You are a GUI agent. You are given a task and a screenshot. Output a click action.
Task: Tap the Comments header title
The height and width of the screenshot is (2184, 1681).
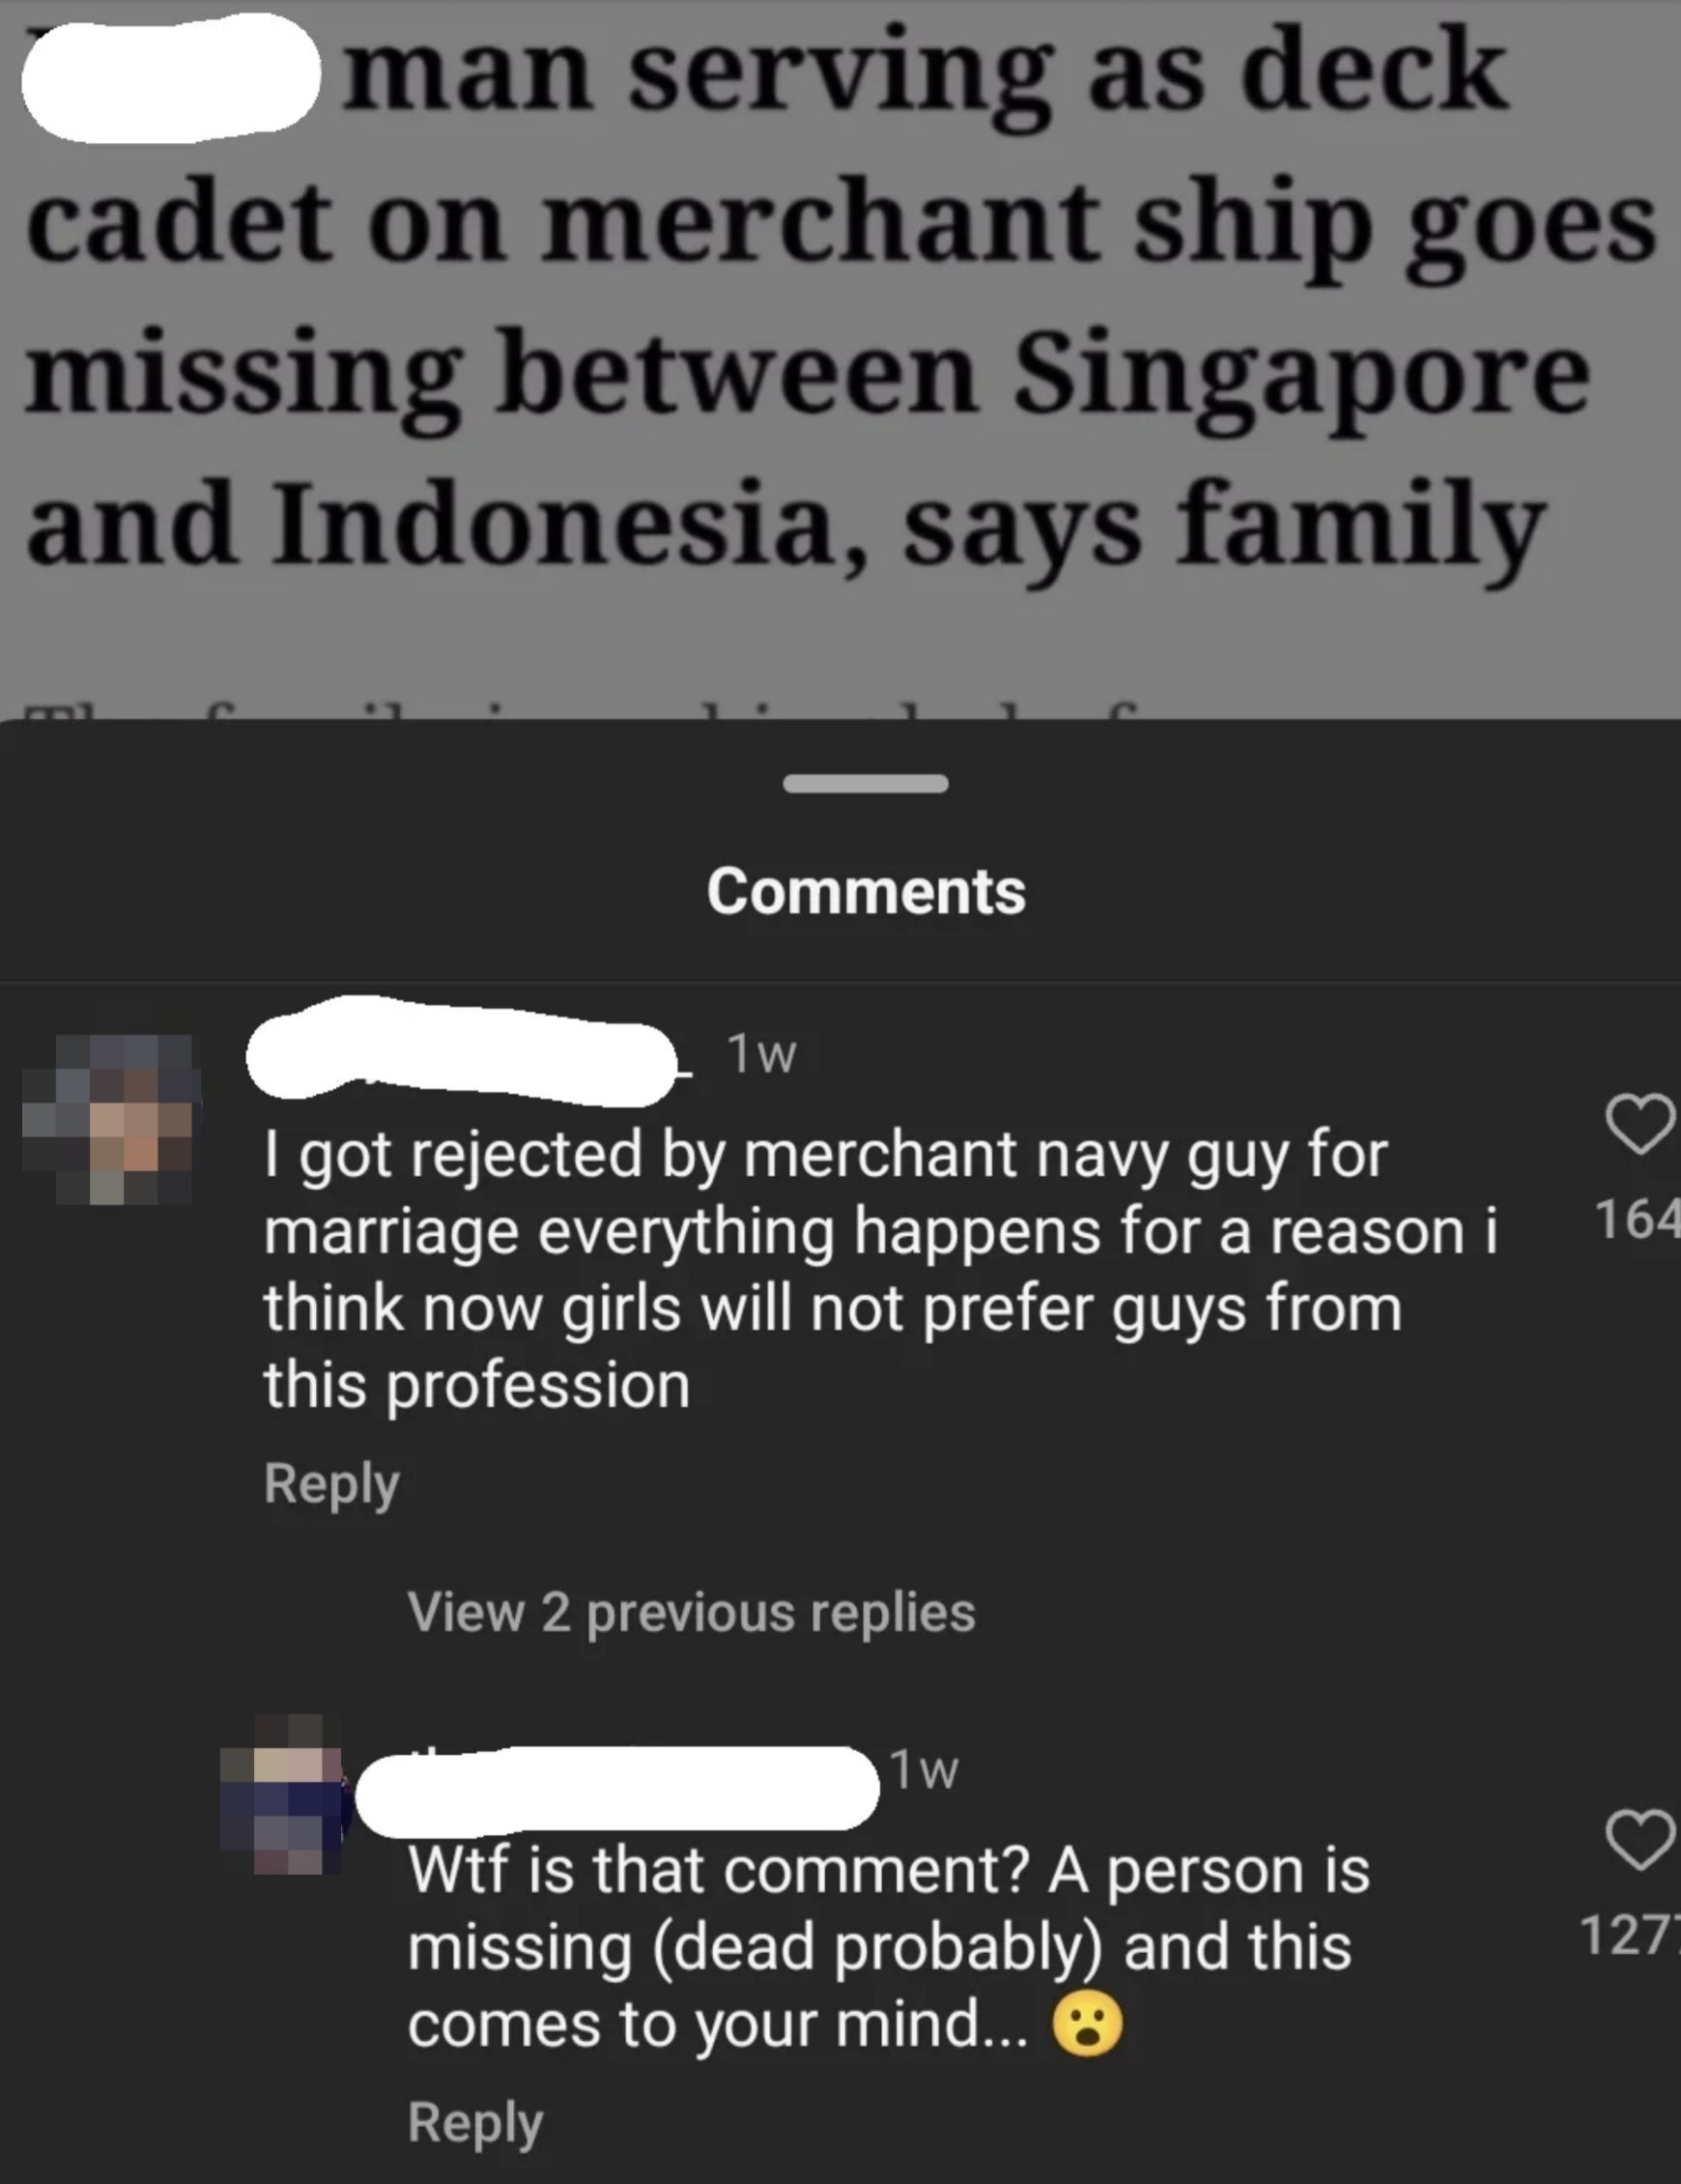click(866, 891)
